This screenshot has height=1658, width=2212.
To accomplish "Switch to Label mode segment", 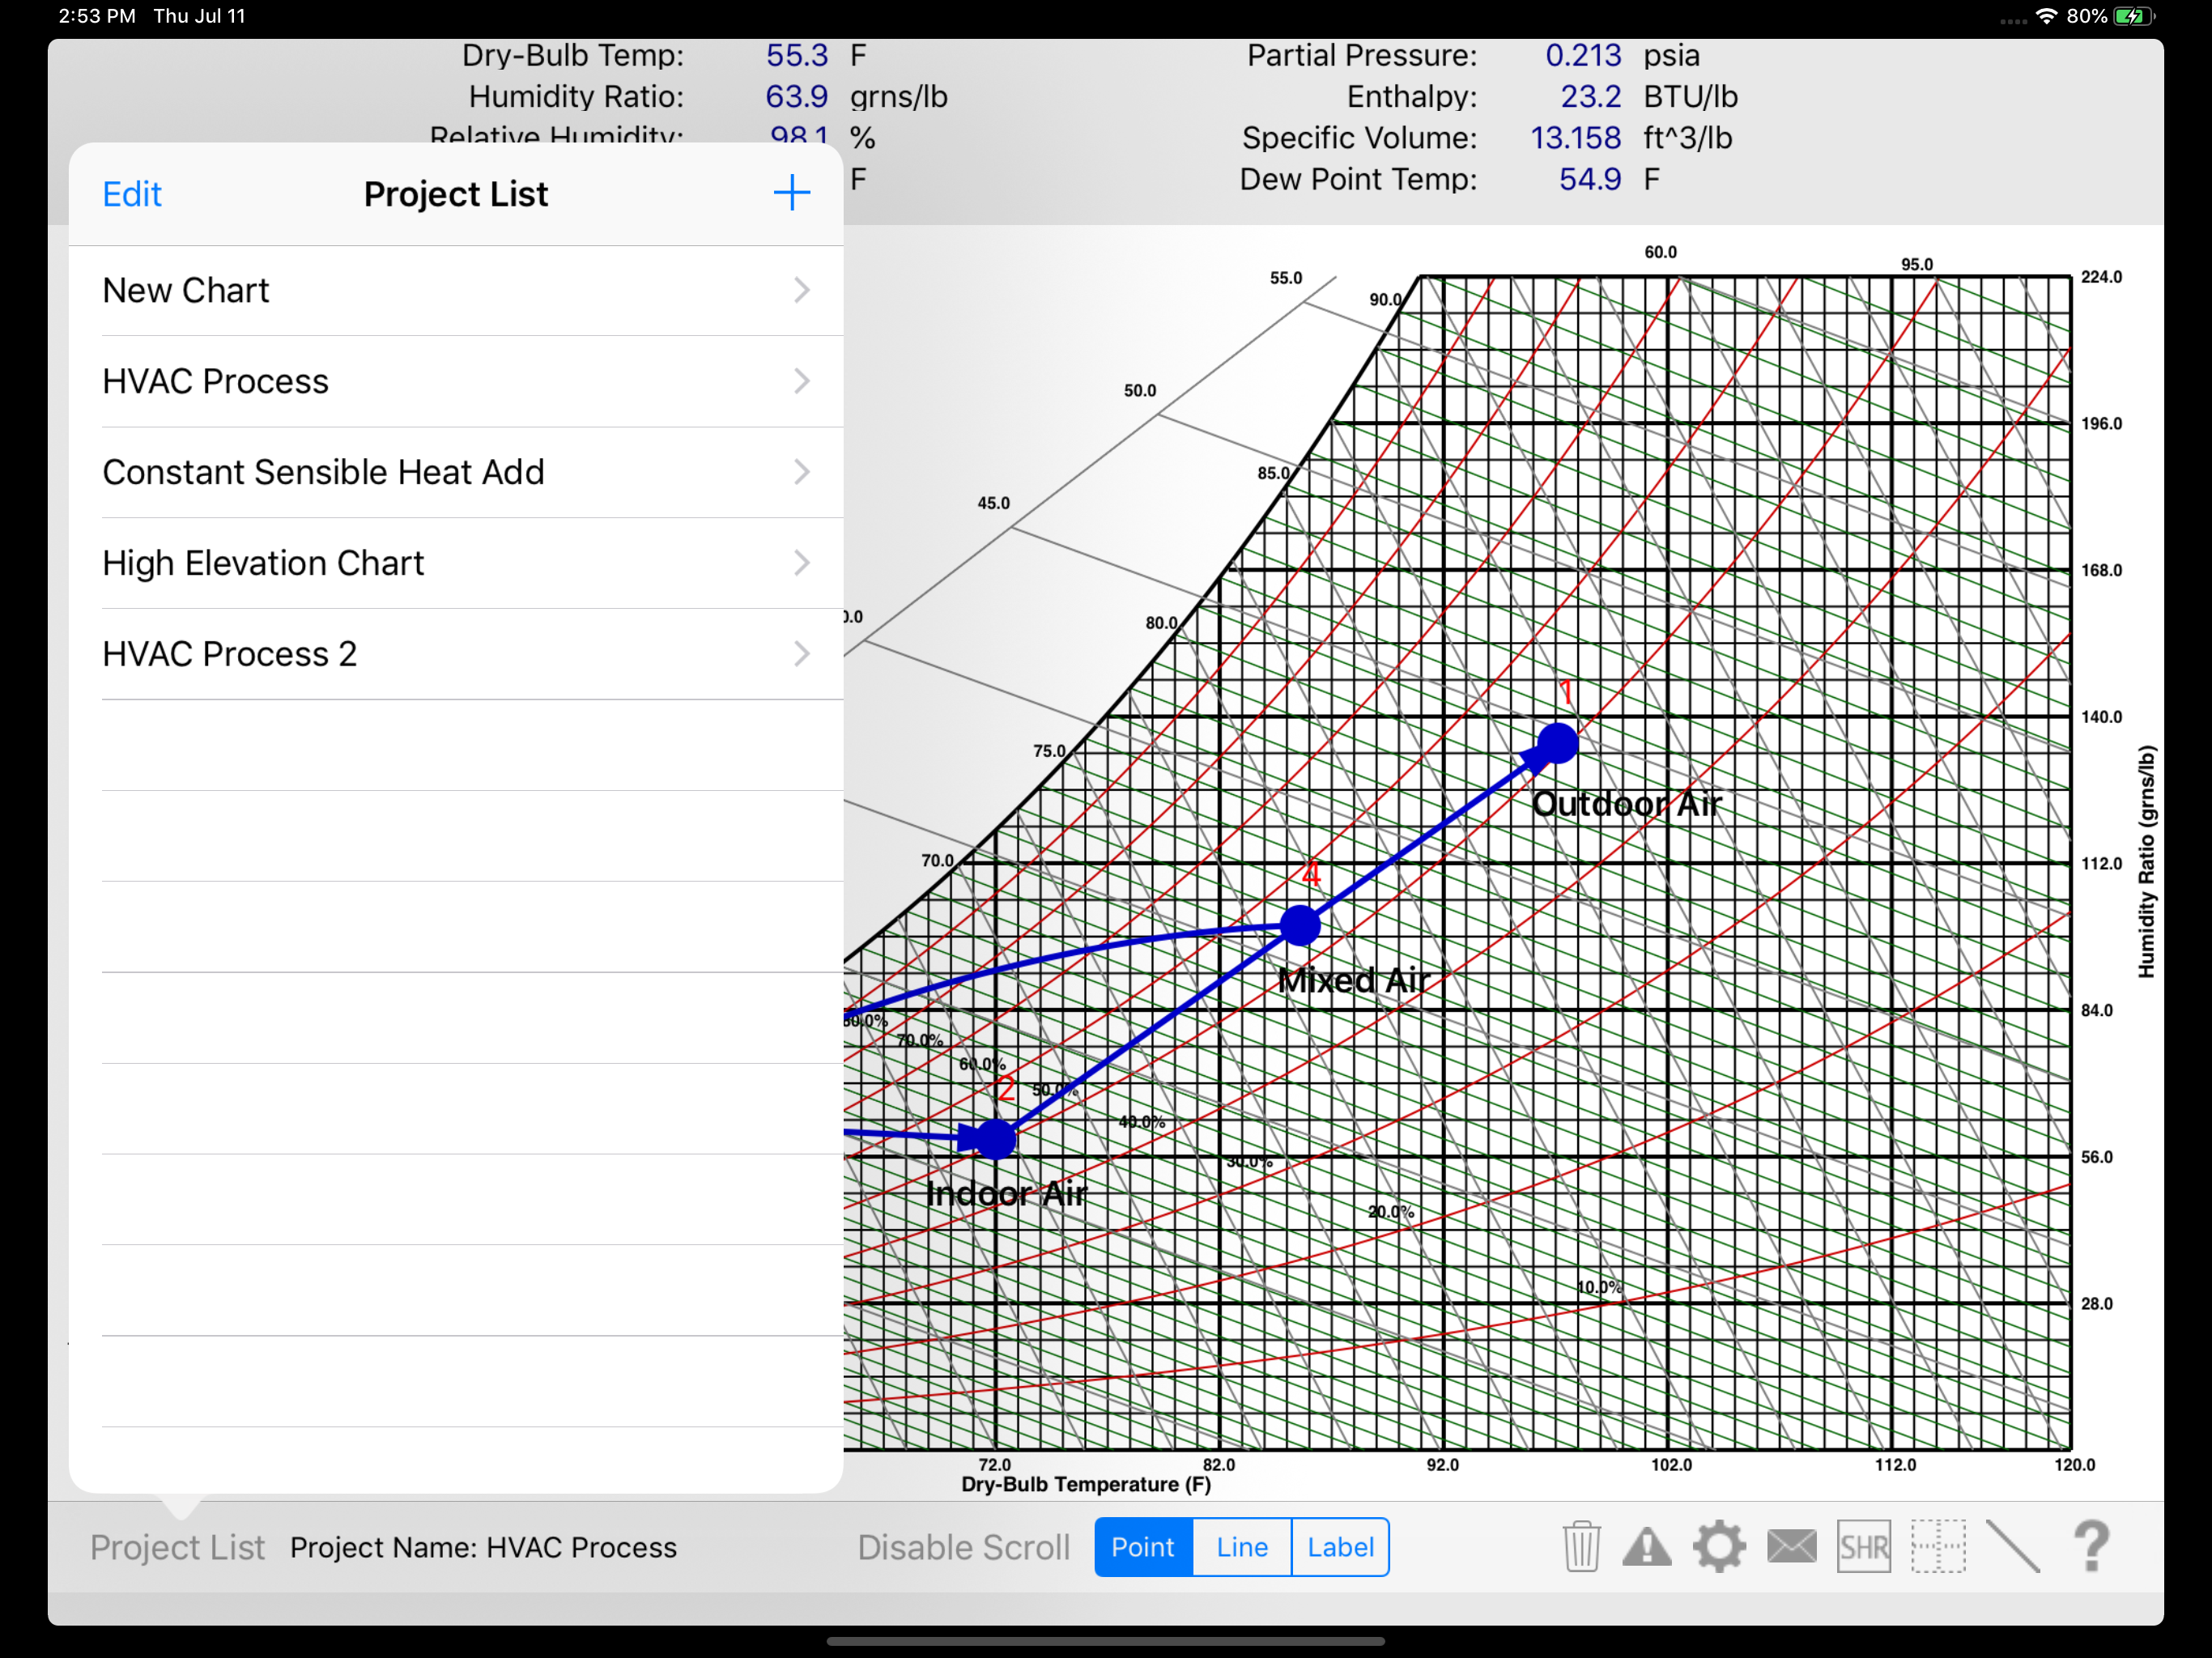I will (x=1340, y=1546).
